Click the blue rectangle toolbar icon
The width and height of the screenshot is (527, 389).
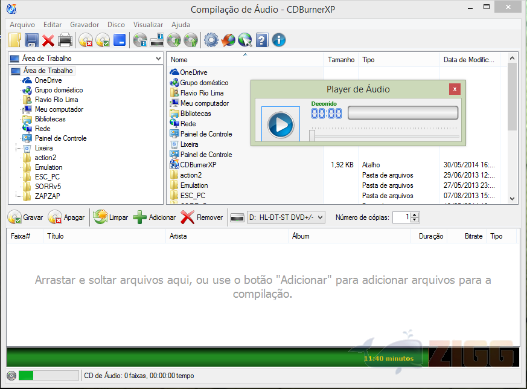coord(119,40)
